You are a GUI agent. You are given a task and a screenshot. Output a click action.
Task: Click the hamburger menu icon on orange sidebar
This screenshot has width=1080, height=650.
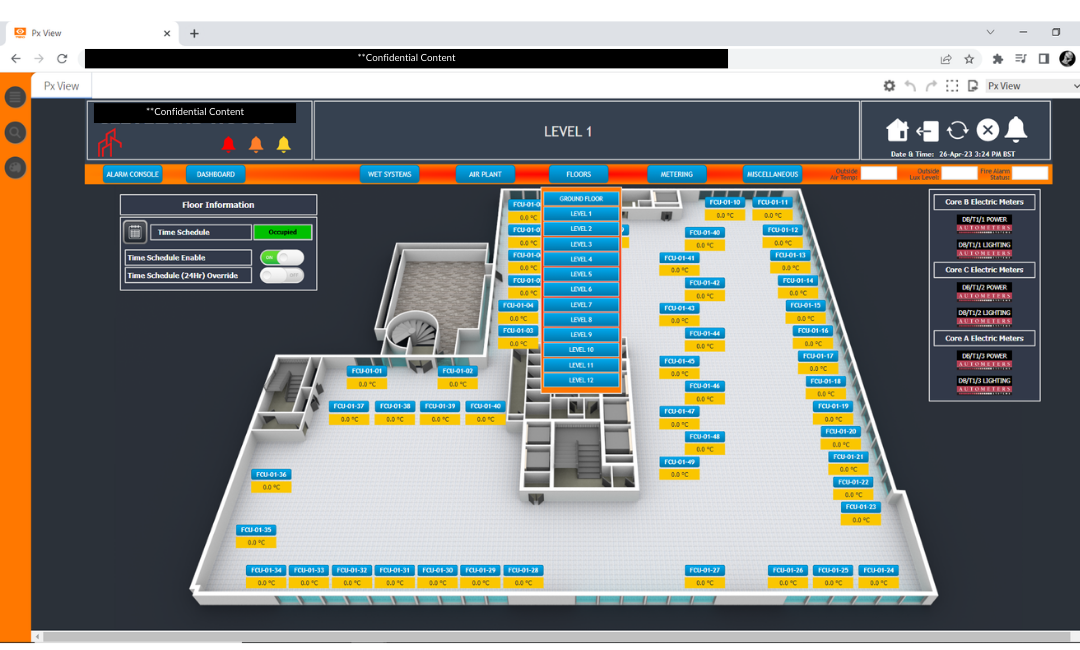tap(14, 97)
